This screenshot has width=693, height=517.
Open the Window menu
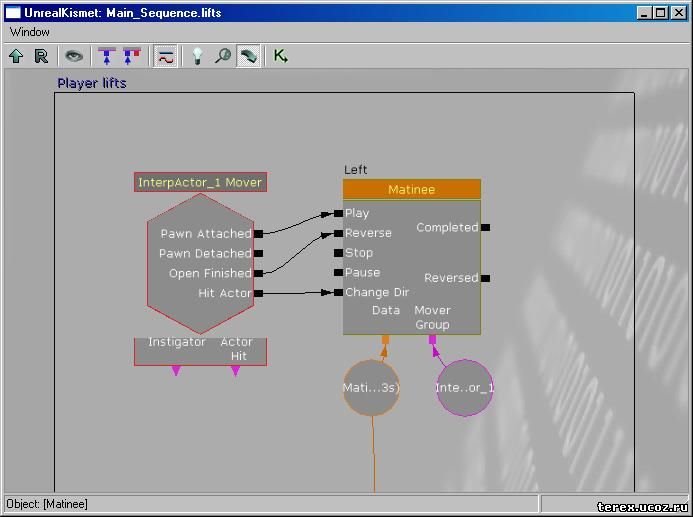coord(30,32)
